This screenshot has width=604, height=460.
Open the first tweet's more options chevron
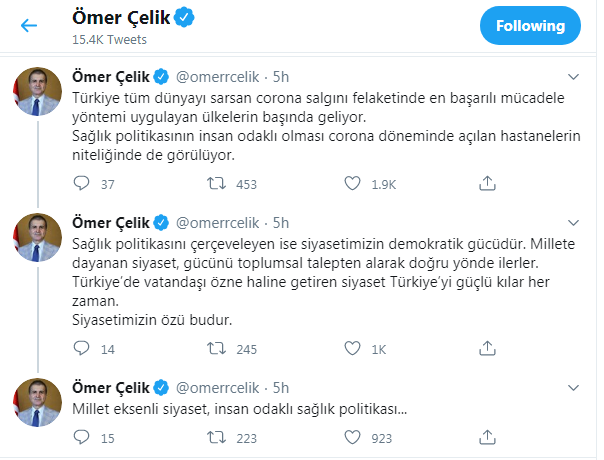click(x=572, y=77)
